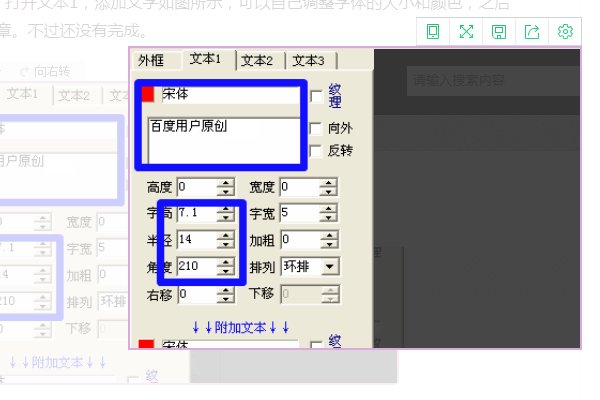Click the view original size icon
Image resolution: width=600 pixels, height=400 pixels.
click(433, 31)
